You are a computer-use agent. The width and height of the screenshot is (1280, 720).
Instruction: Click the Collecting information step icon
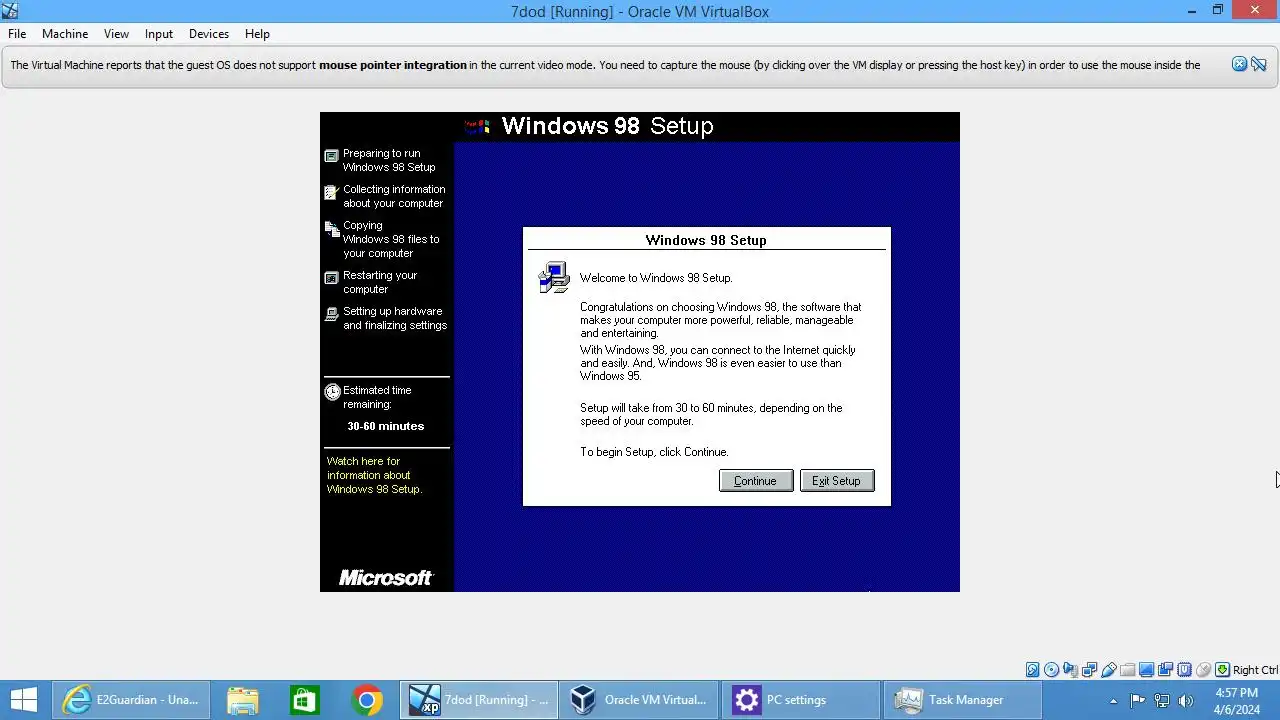pyautogui.click(x=331, y=192)
